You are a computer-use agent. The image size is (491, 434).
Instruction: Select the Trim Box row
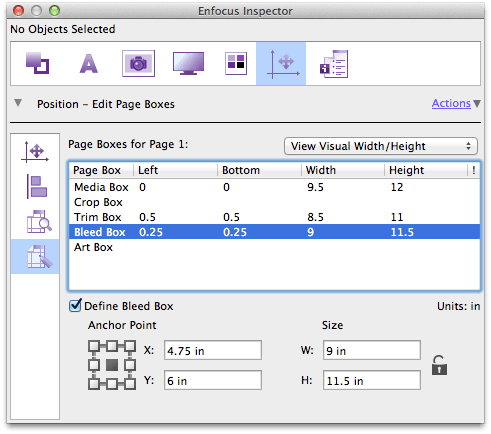point(274,217)
